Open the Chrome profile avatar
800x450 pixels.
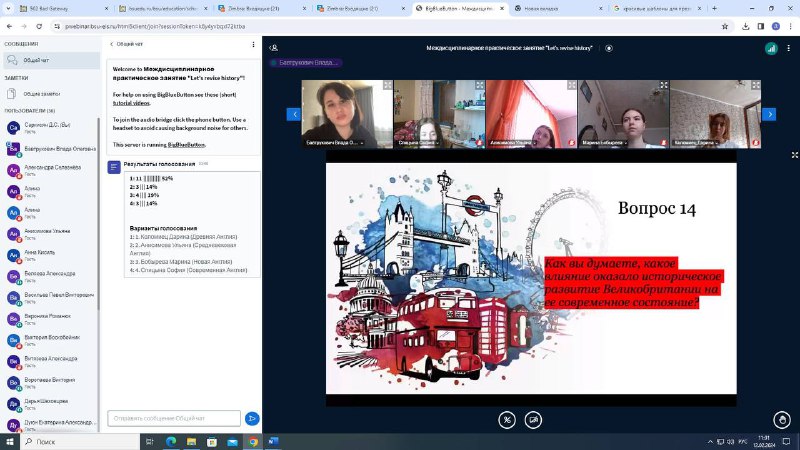(x=776, y=26)
